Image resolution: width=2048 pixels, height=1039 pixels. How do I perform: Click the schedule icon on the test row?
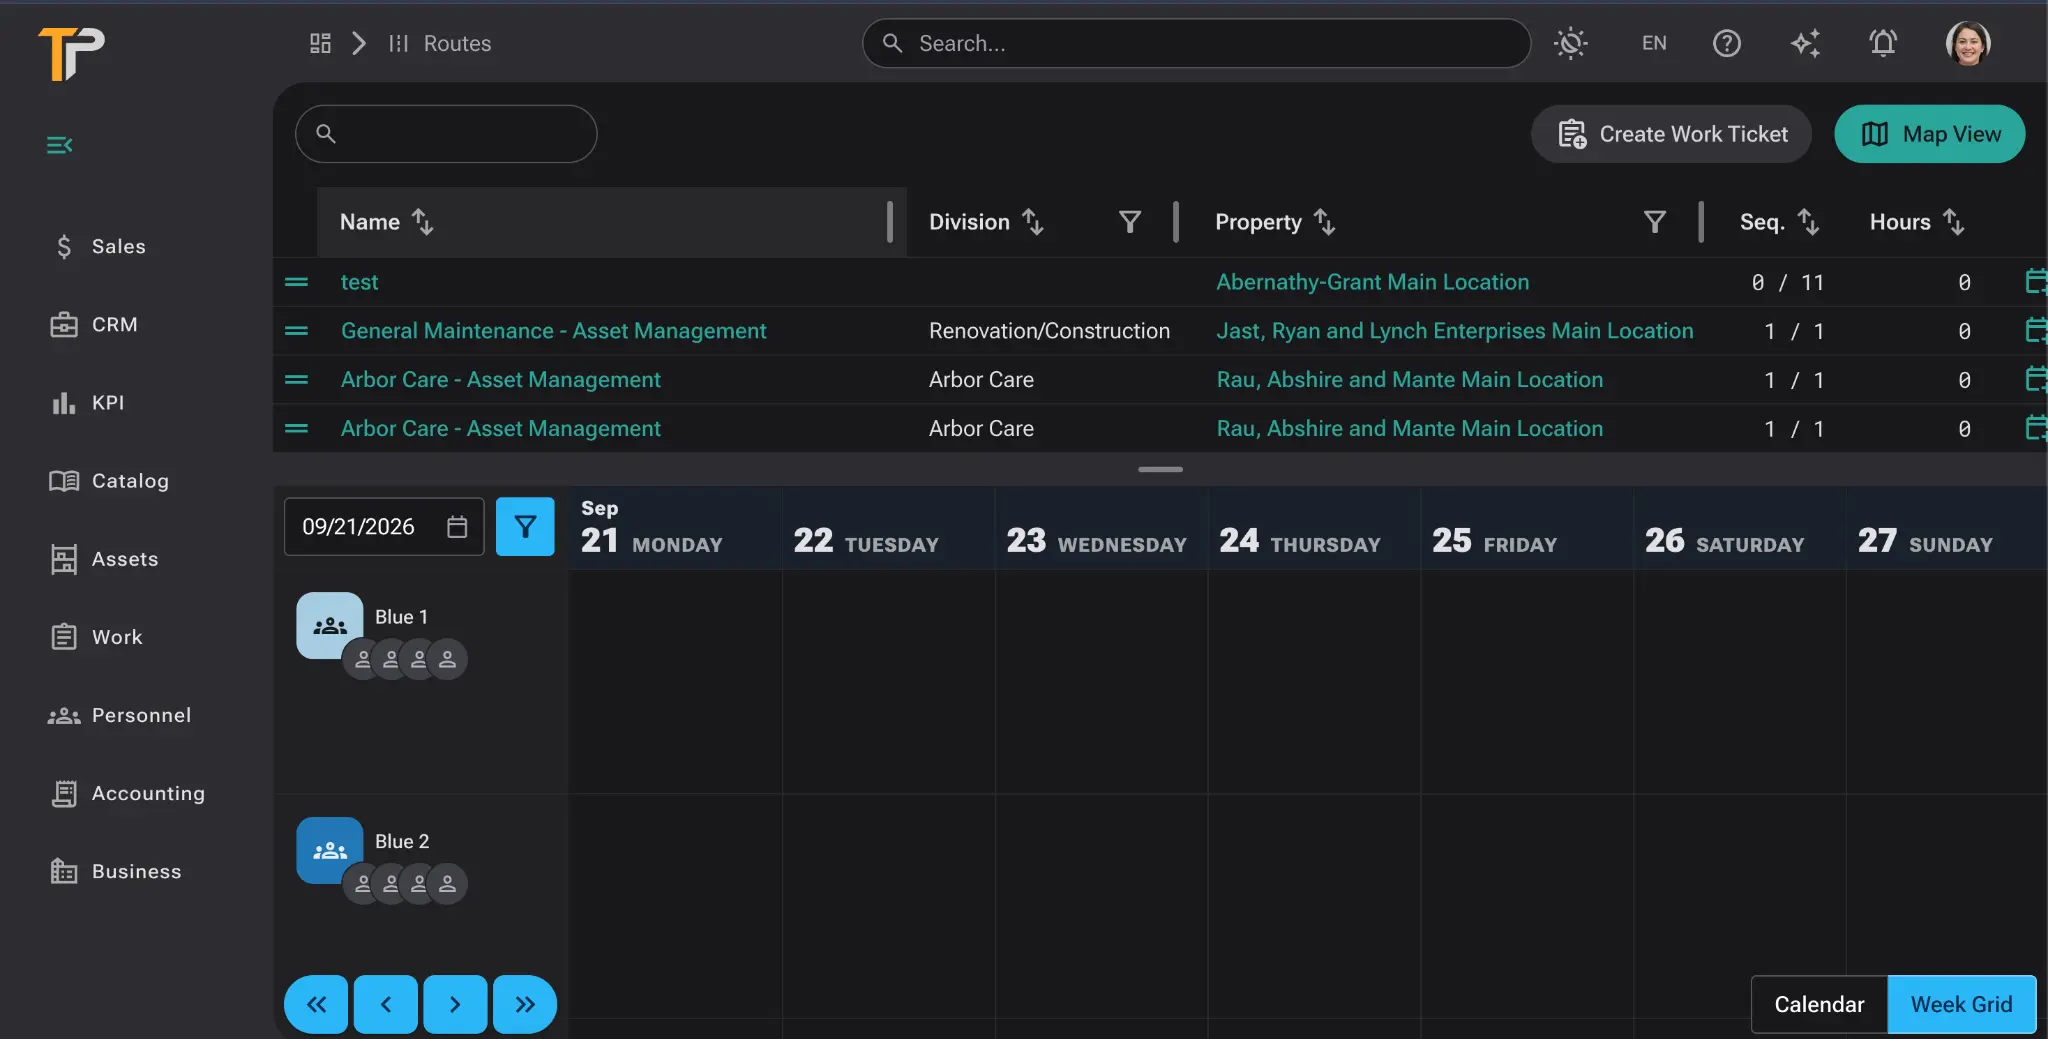point(2035,282)
